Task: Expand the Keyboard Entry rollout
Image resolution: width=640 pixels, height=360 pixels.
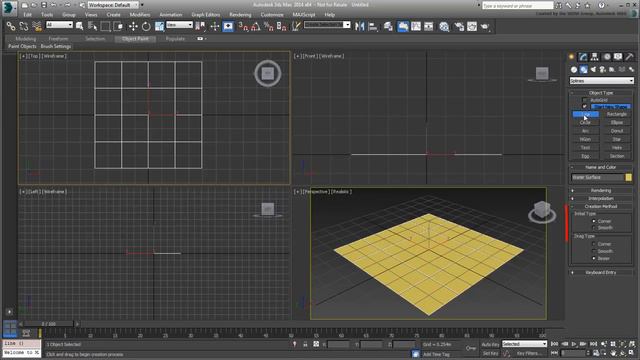Action: point(601,273)
